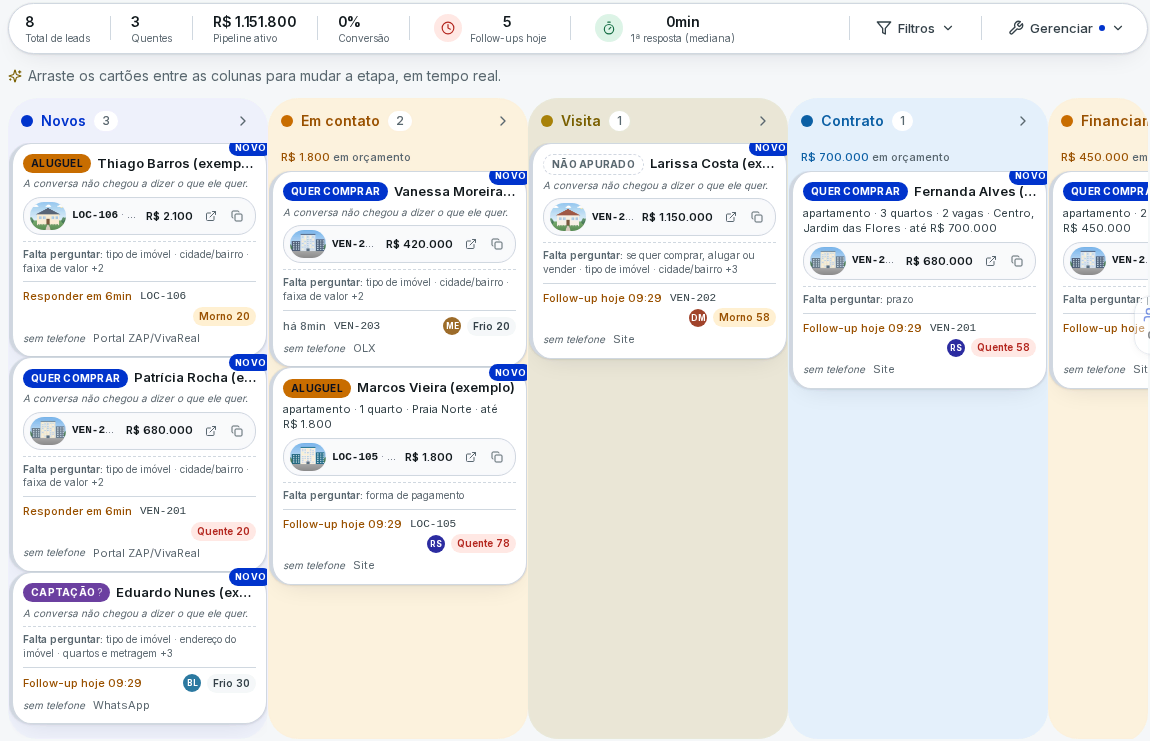Image resolution: width=1150 pixels, height=741 pixels.
Task: Click QUER COMPRAR tag on Fernanda Alves card
Action: coord(855,191)
